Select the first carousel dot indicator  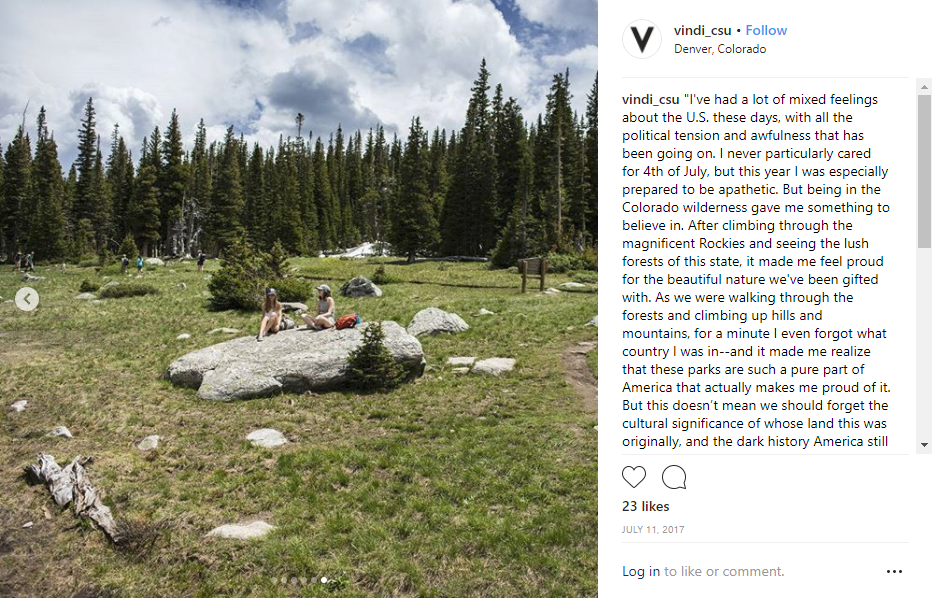tap(275, 580)
